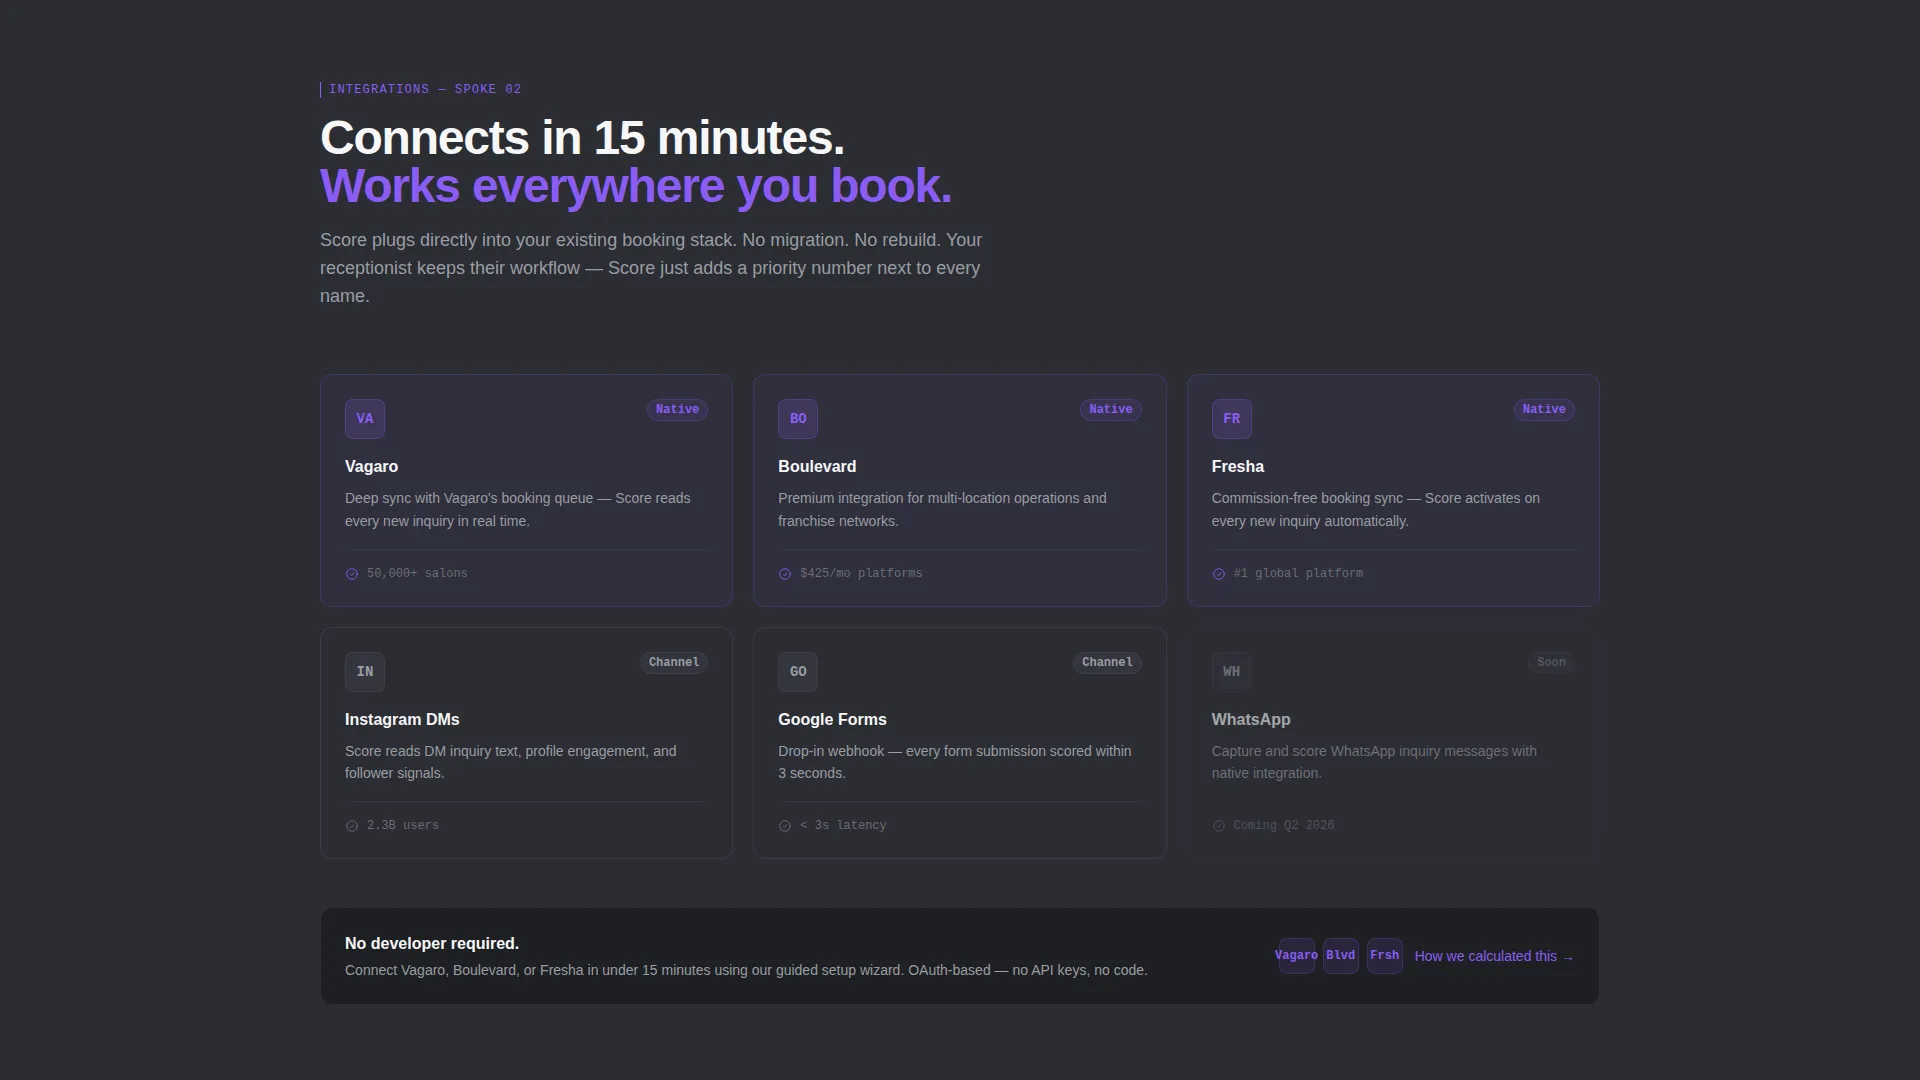Click the BO icon on the Boulevard card

tap(797, 419)
